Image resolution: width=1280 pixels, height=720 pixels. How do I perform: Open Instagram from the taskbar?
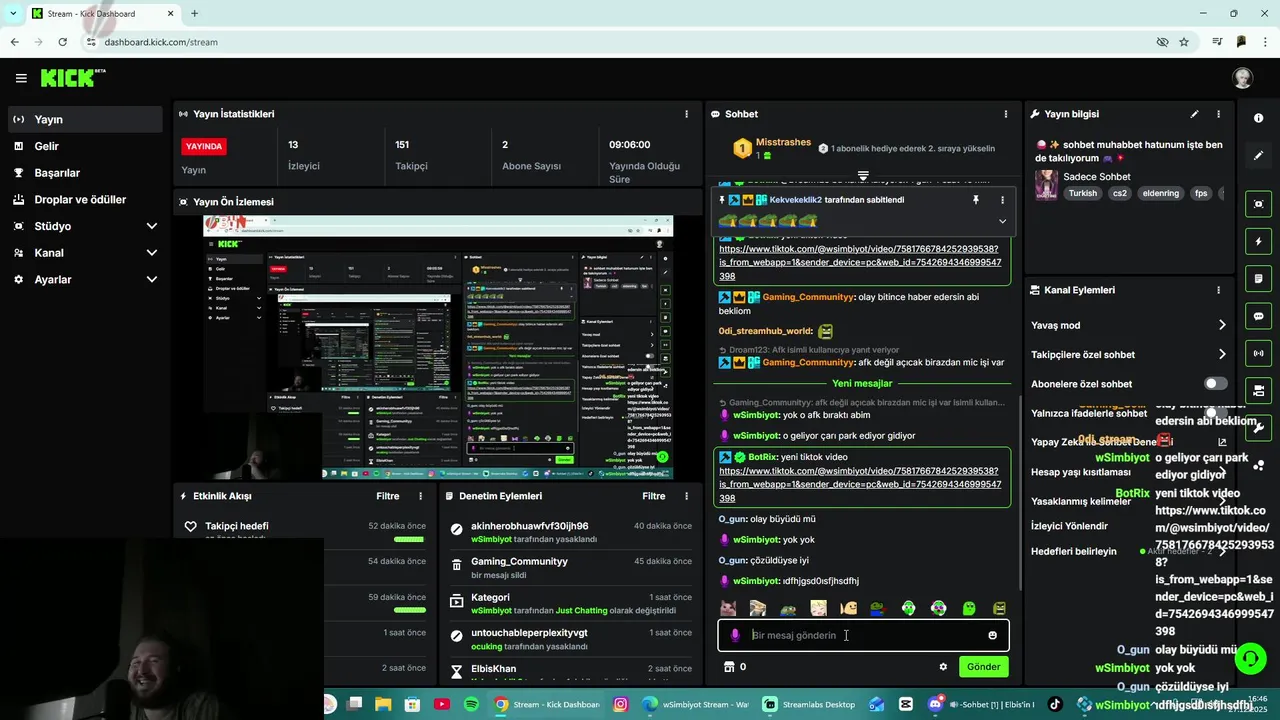tap(620, 704)
